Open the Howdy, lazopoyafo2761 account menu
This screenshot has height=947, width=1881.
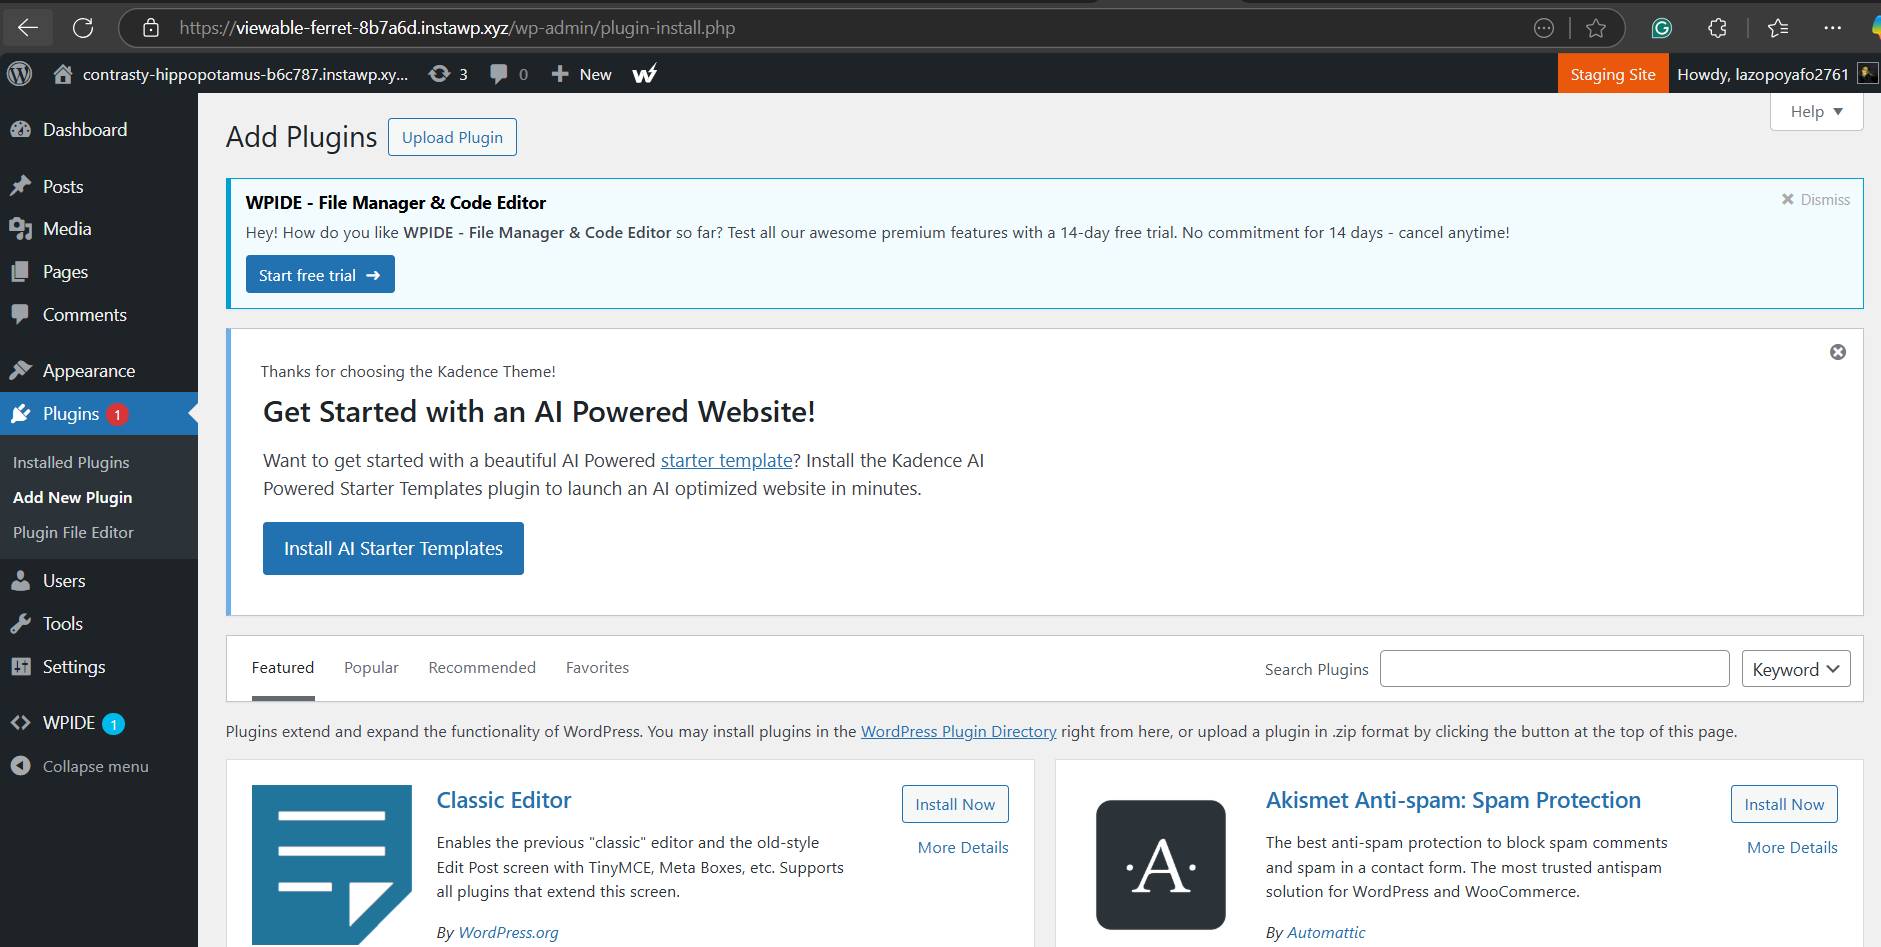(1763, 74)
